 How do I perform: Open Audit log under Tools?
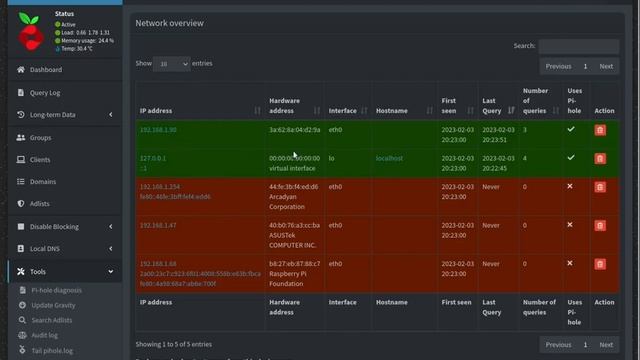click(x=44, y=336)
